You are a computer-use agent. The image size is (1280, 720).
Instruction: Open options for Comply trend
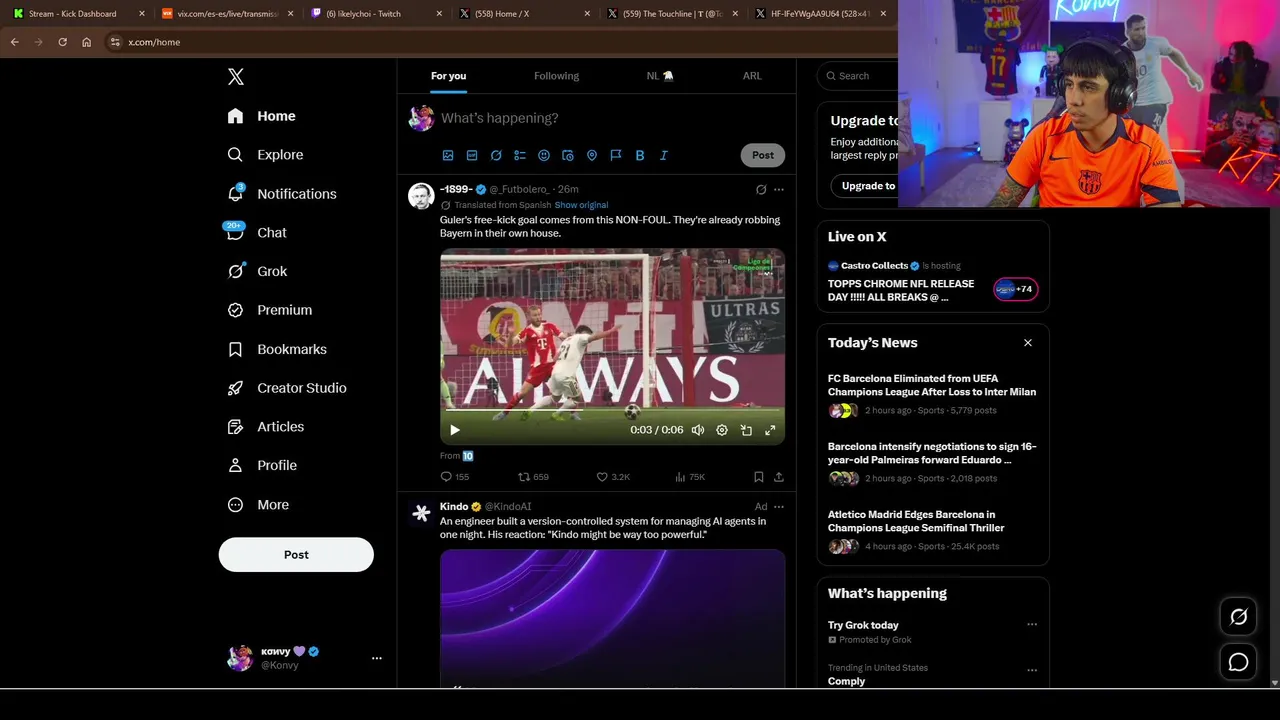click(x=1032, y=670)
